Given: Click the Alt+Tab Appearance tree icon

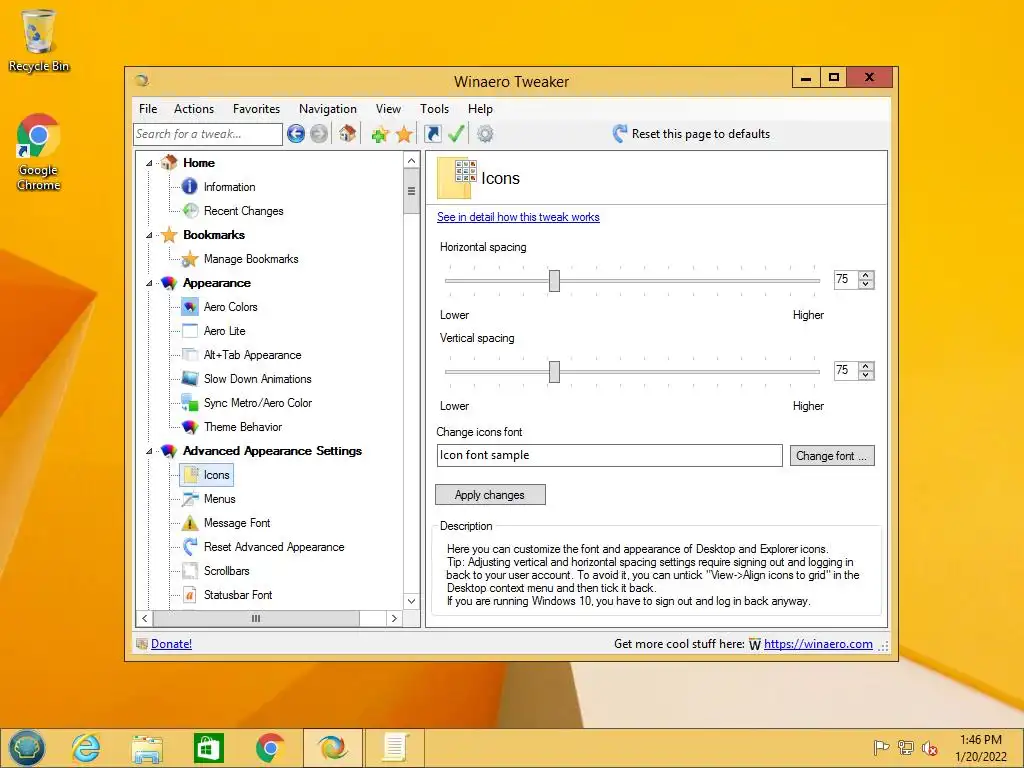Looking at the screenshot, I should point(190,355).
